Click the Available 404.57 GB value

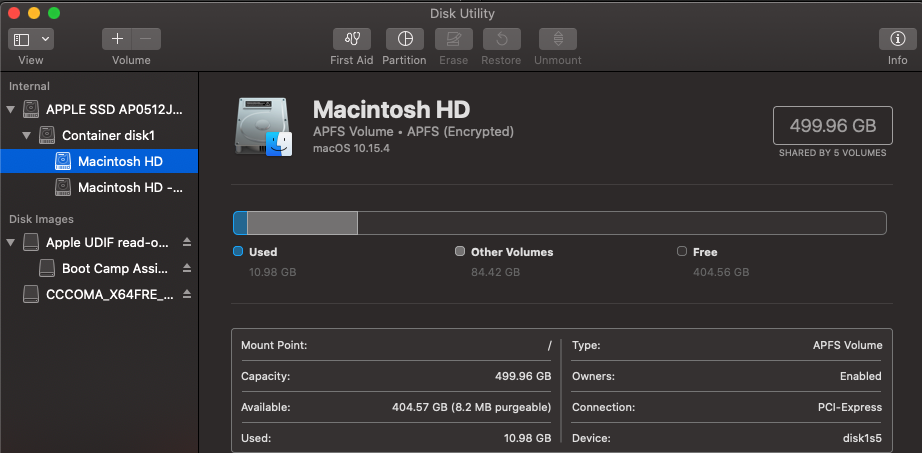click(x=472, y=407)
